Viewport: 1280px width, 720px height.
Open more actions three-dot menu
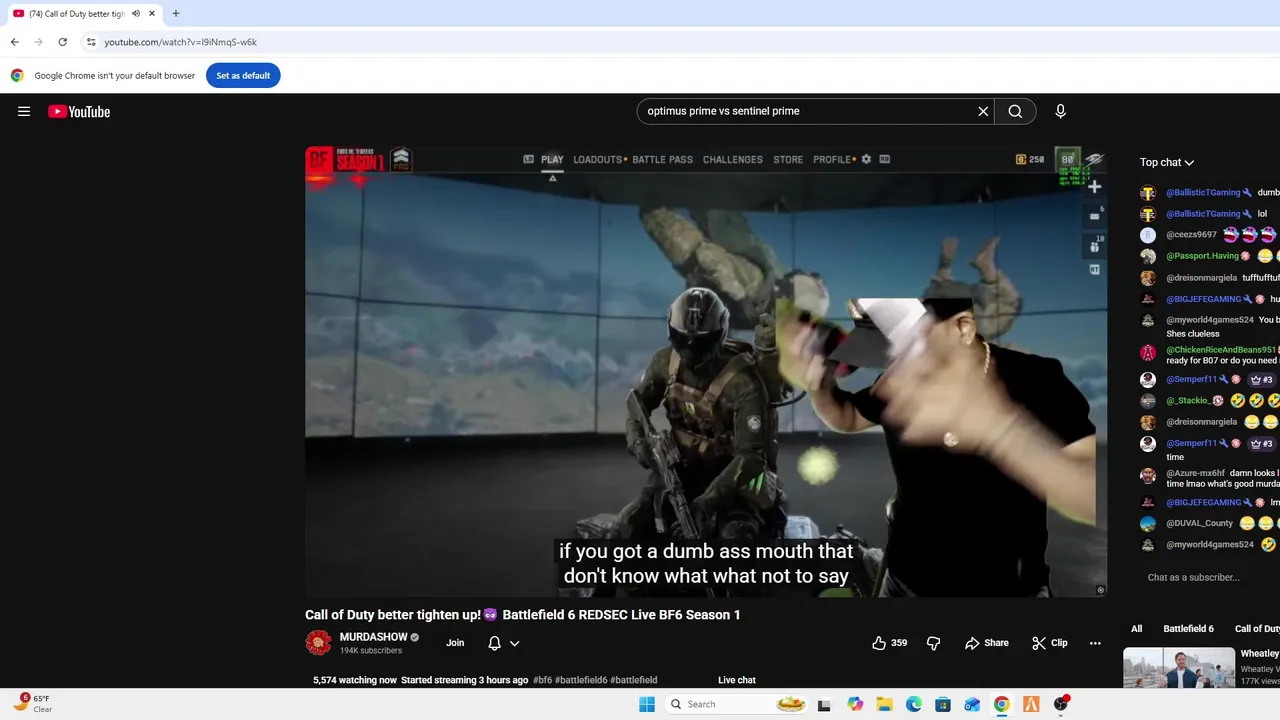1095,643
